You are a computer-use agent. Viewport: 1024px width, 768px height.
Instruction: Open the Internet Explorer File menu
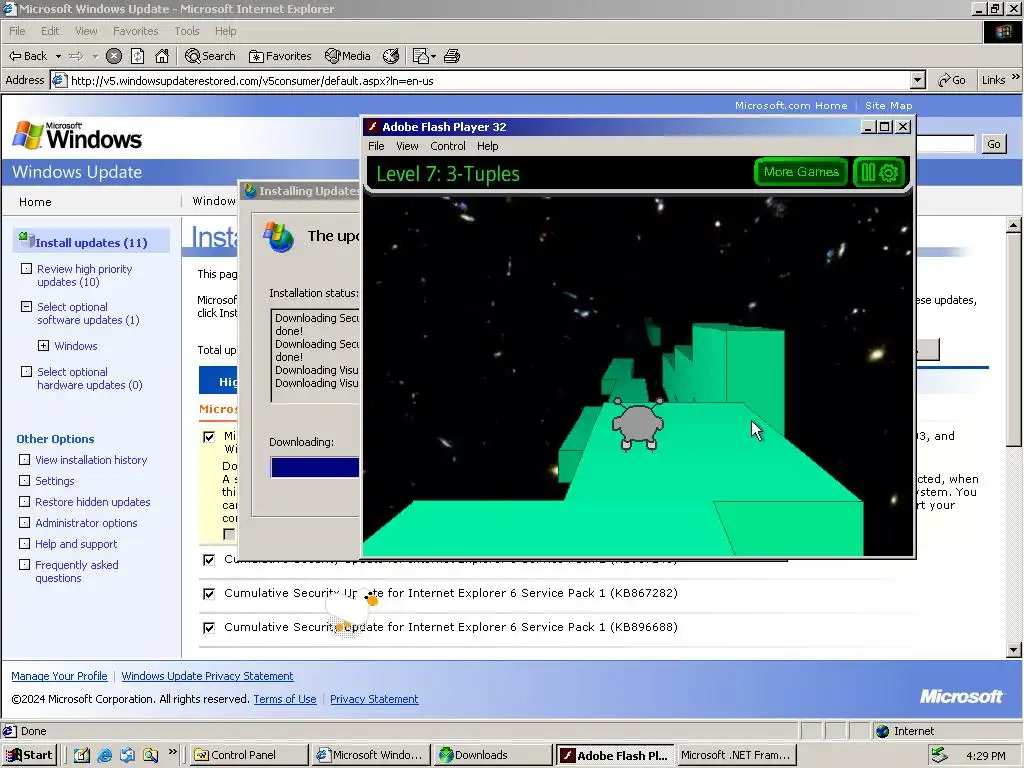17,31
